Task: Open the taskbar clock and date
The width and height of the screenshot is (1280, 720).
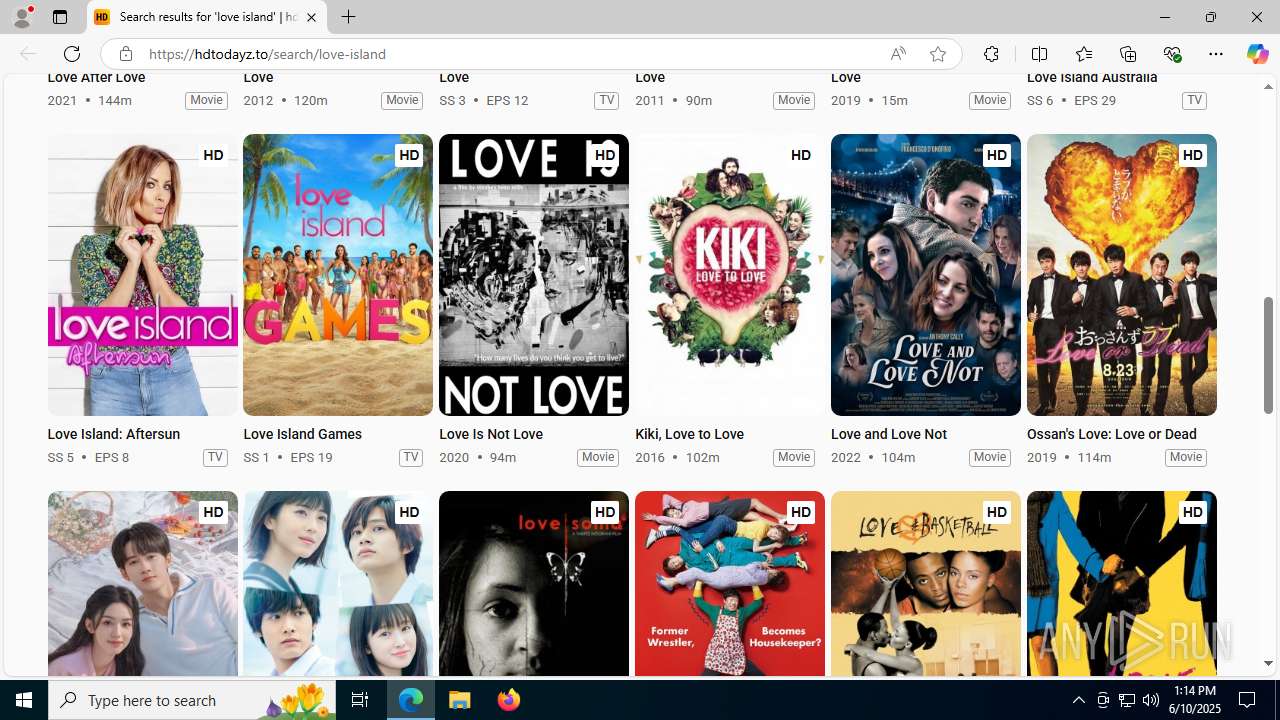Action: pos(1194,700)
